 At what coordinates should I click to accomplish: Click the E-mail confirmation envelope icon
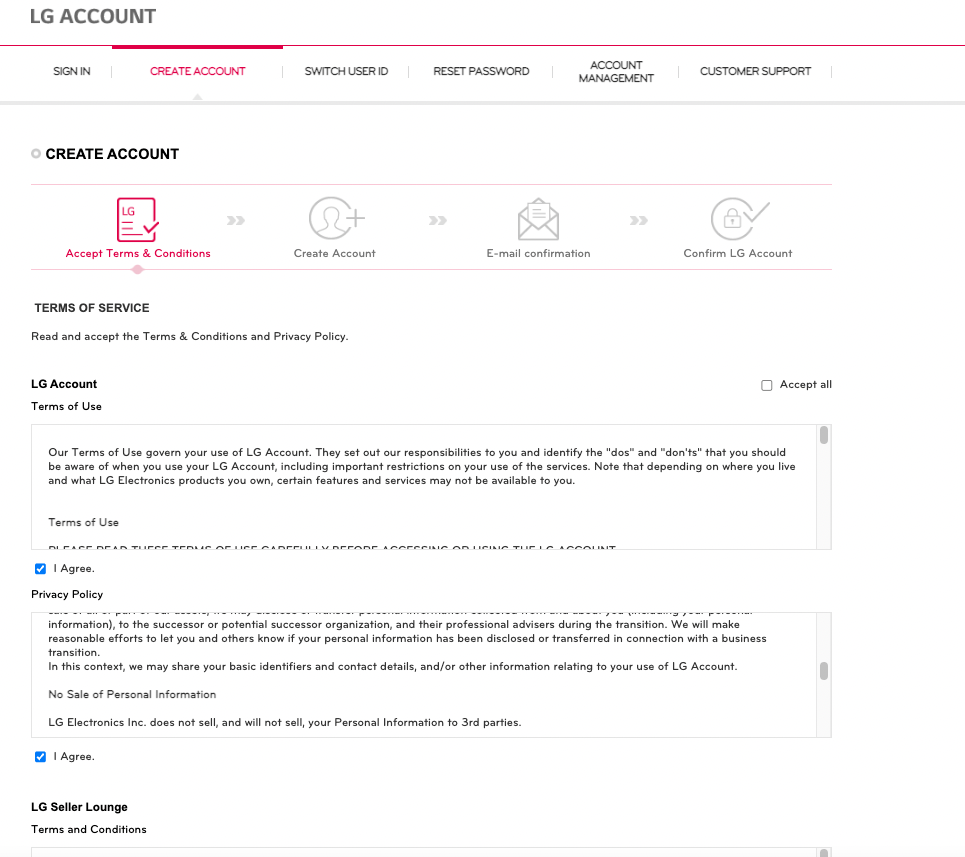coord(539,219)
